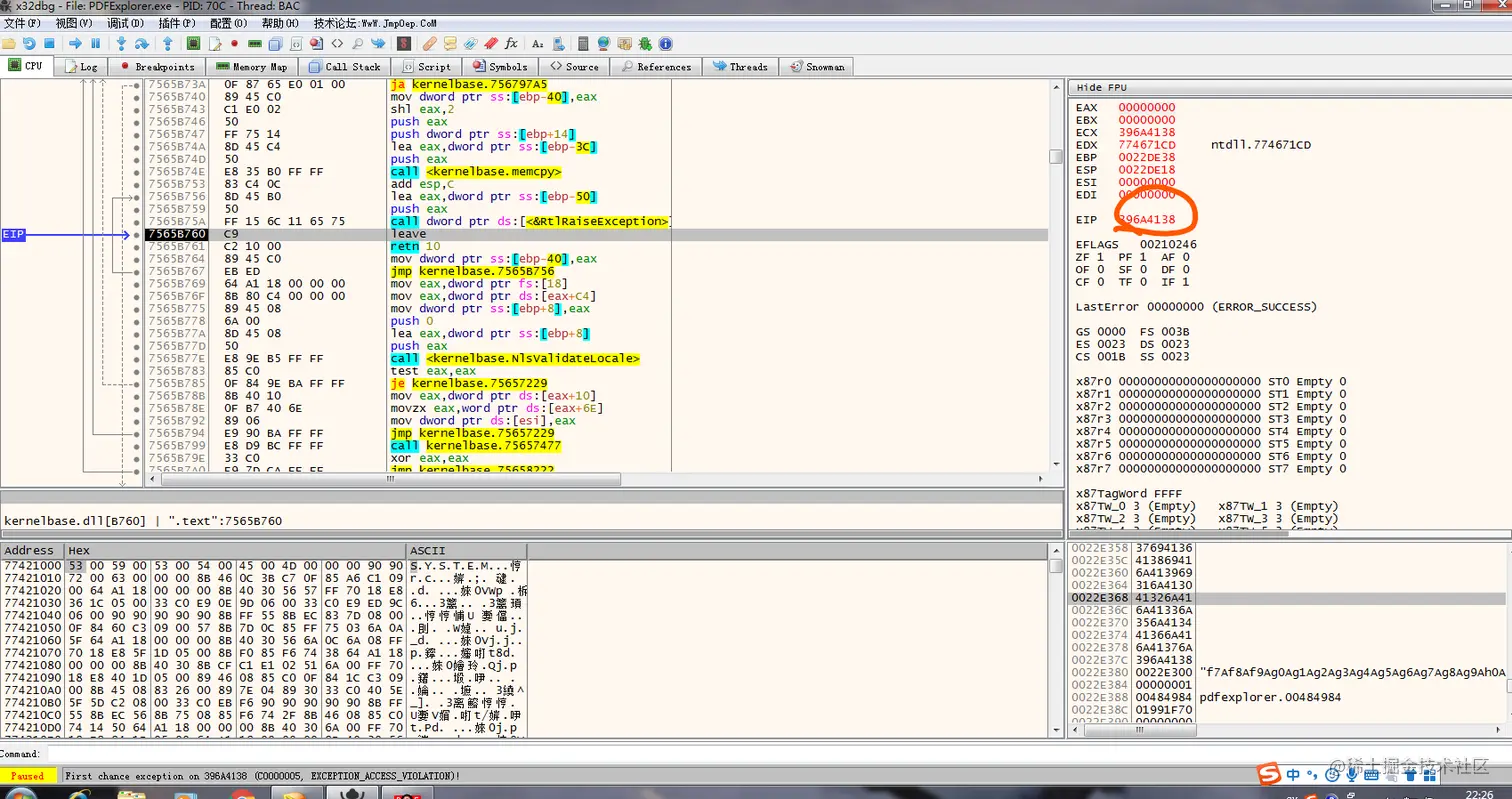The width and height of the screenshot is (1512, 799).
Task: Click the Call Stack toolbar icon
Action: [x=275, y=43]
